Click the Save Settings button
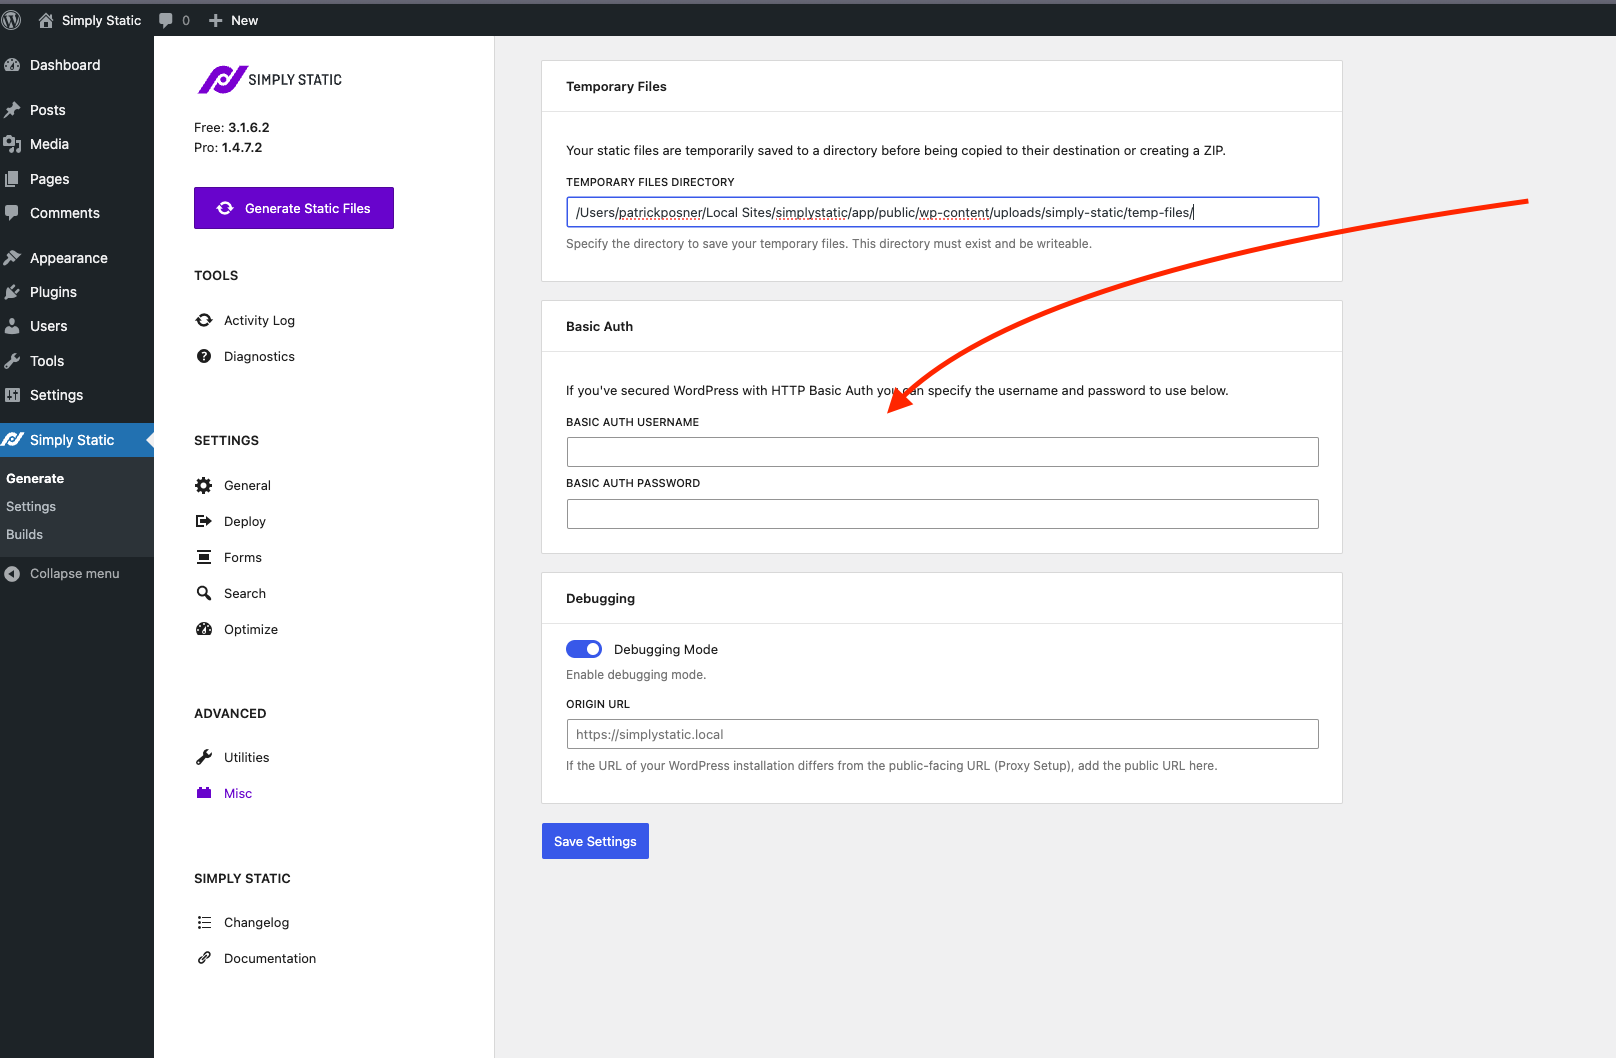The height and width of the screenshot is (1058, 1616). (x=595, y=841)
